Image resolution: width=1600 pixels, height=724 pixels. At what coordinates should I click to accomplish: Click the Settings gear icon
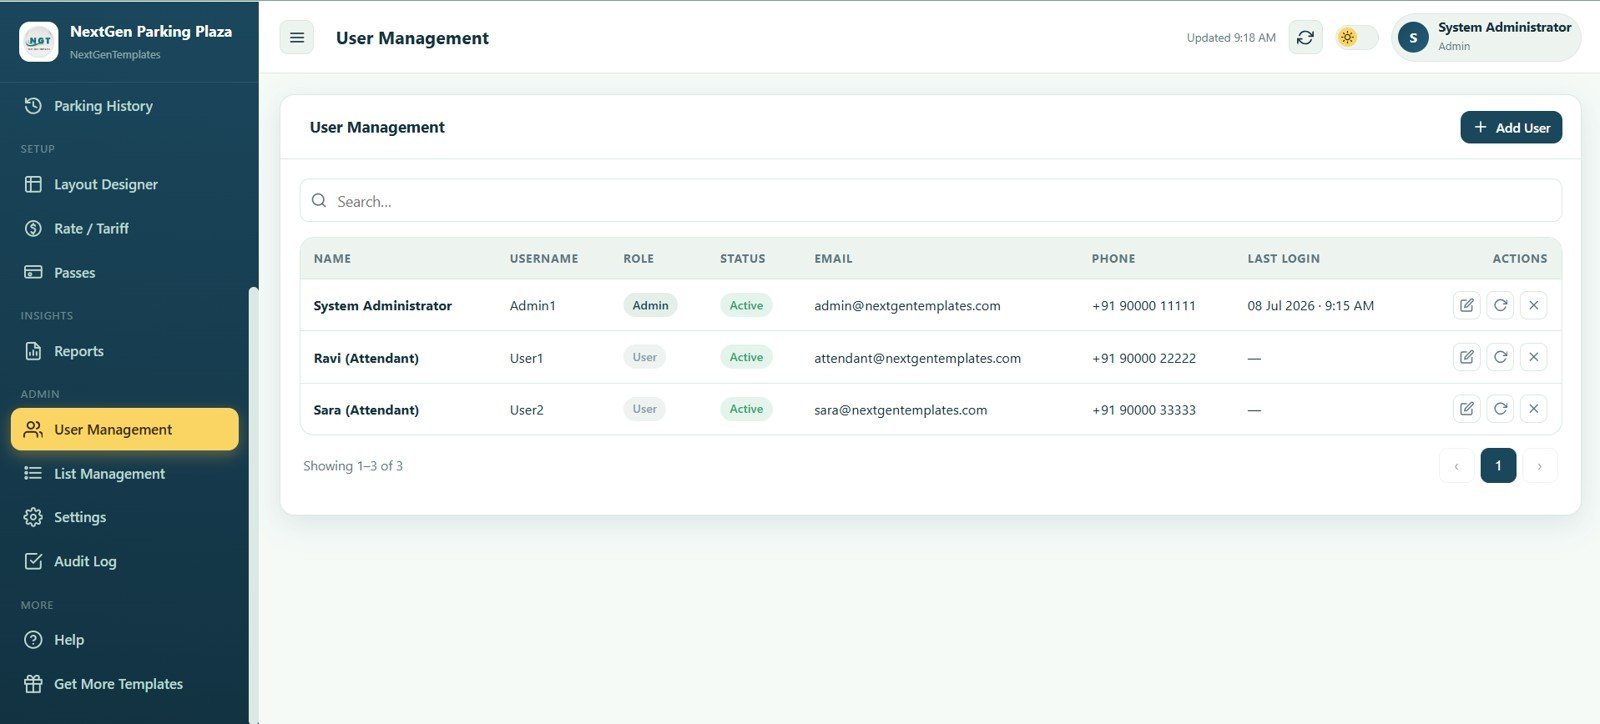[33, 517]
